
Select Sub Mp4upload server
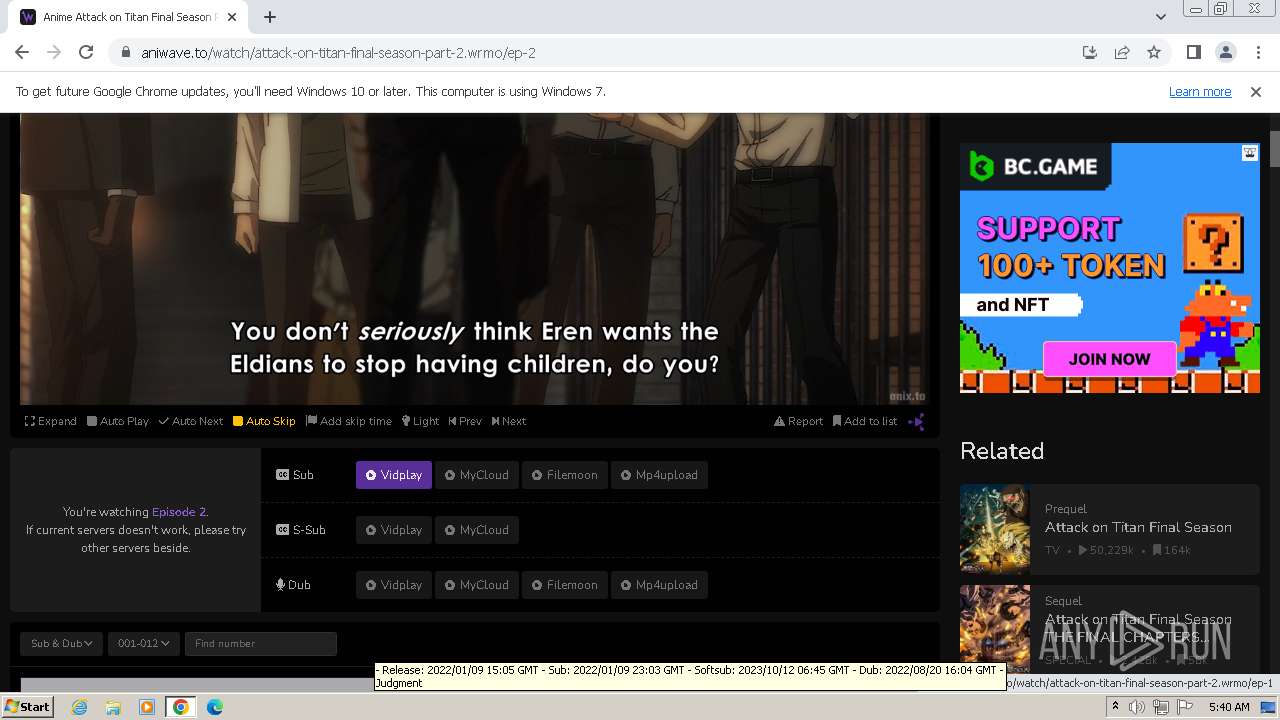click(x=659, y=475)
